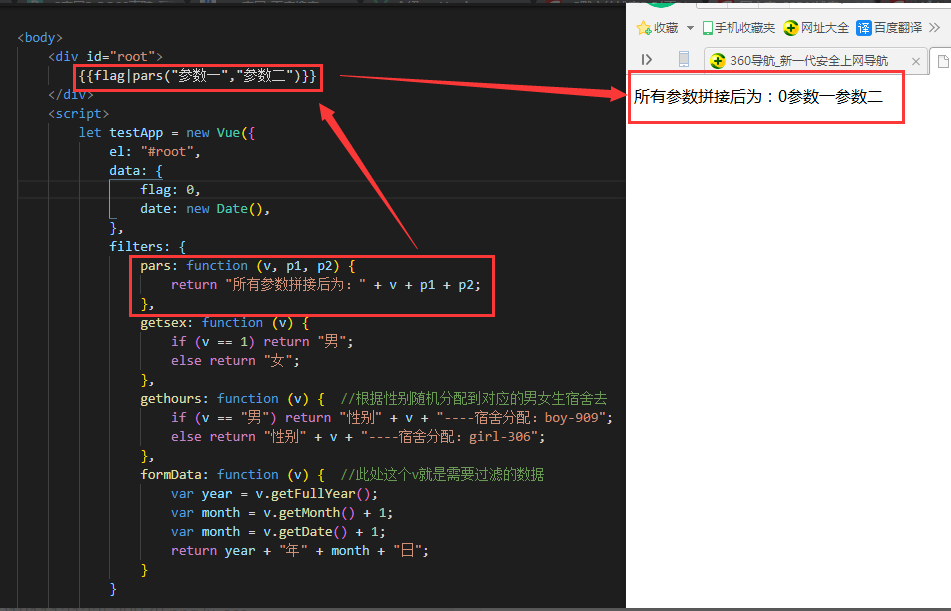Switch to the 360导航_新一代安全上网导航 tab
This screenshot has height=611, width=951.
(x=808, y=61)
